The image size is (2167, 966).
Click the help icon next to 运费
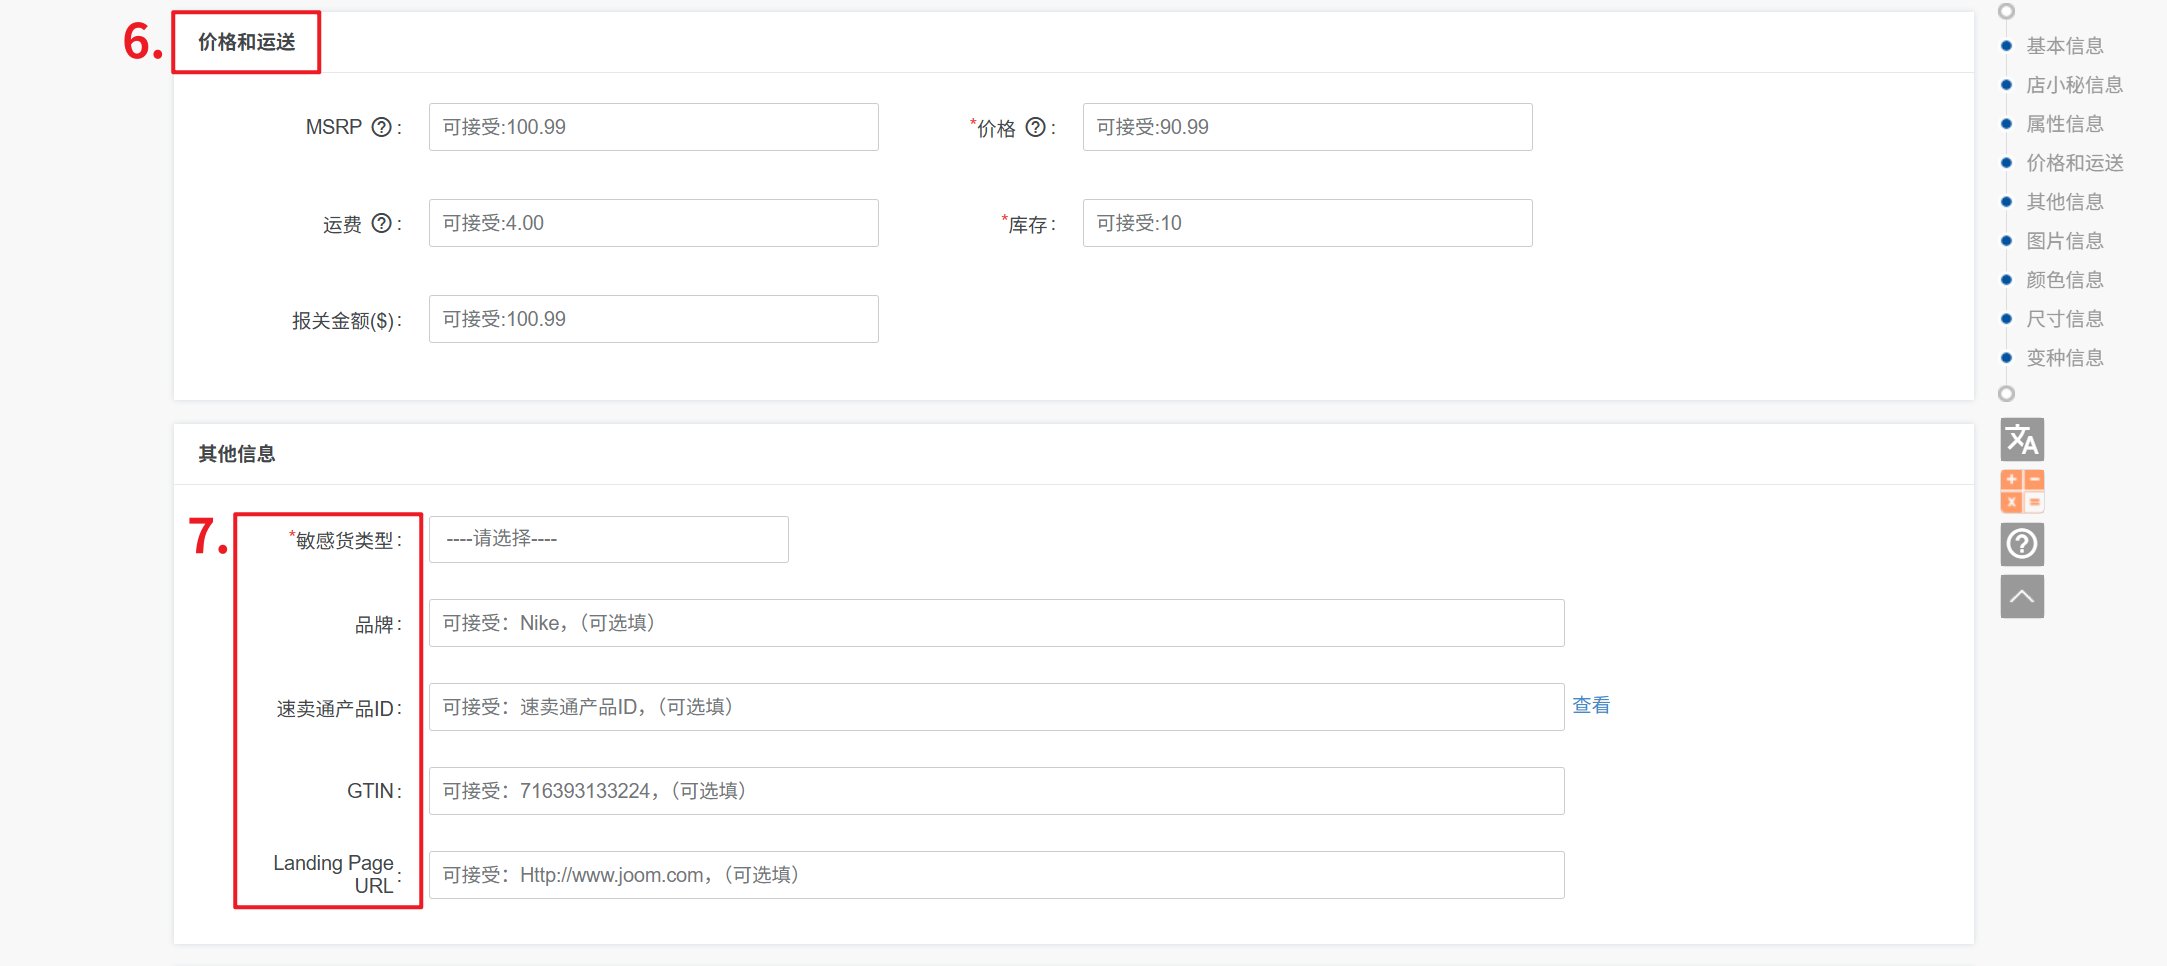pyautogui.click(x=381, y=223)
